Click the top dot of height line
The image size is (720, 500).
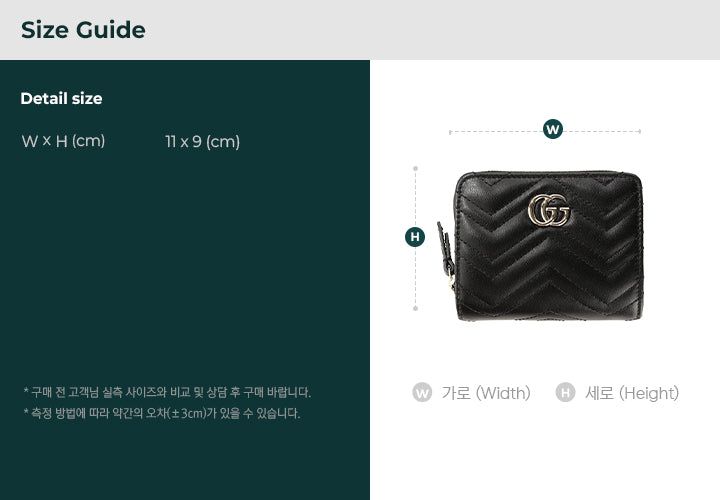pos(416,169)
